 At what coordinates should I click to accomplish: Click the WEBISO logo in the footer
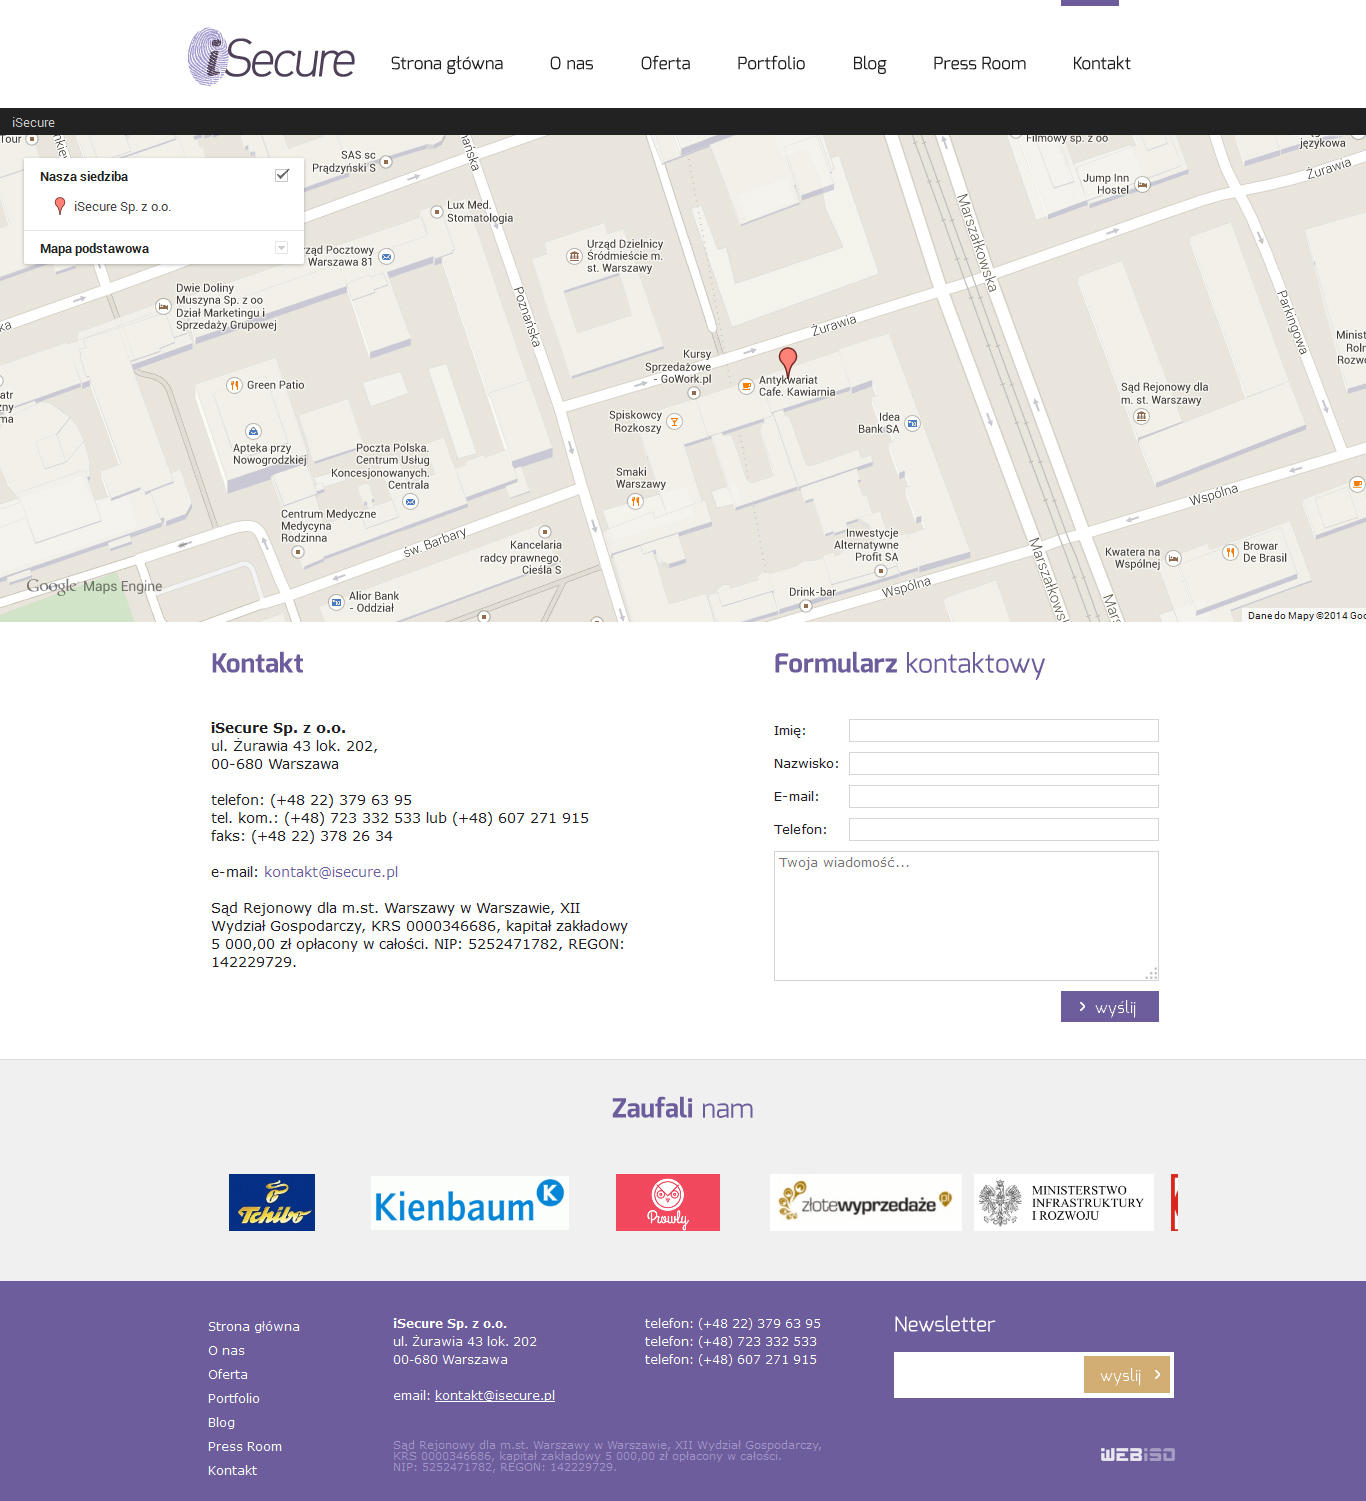coord(1137,1454)
